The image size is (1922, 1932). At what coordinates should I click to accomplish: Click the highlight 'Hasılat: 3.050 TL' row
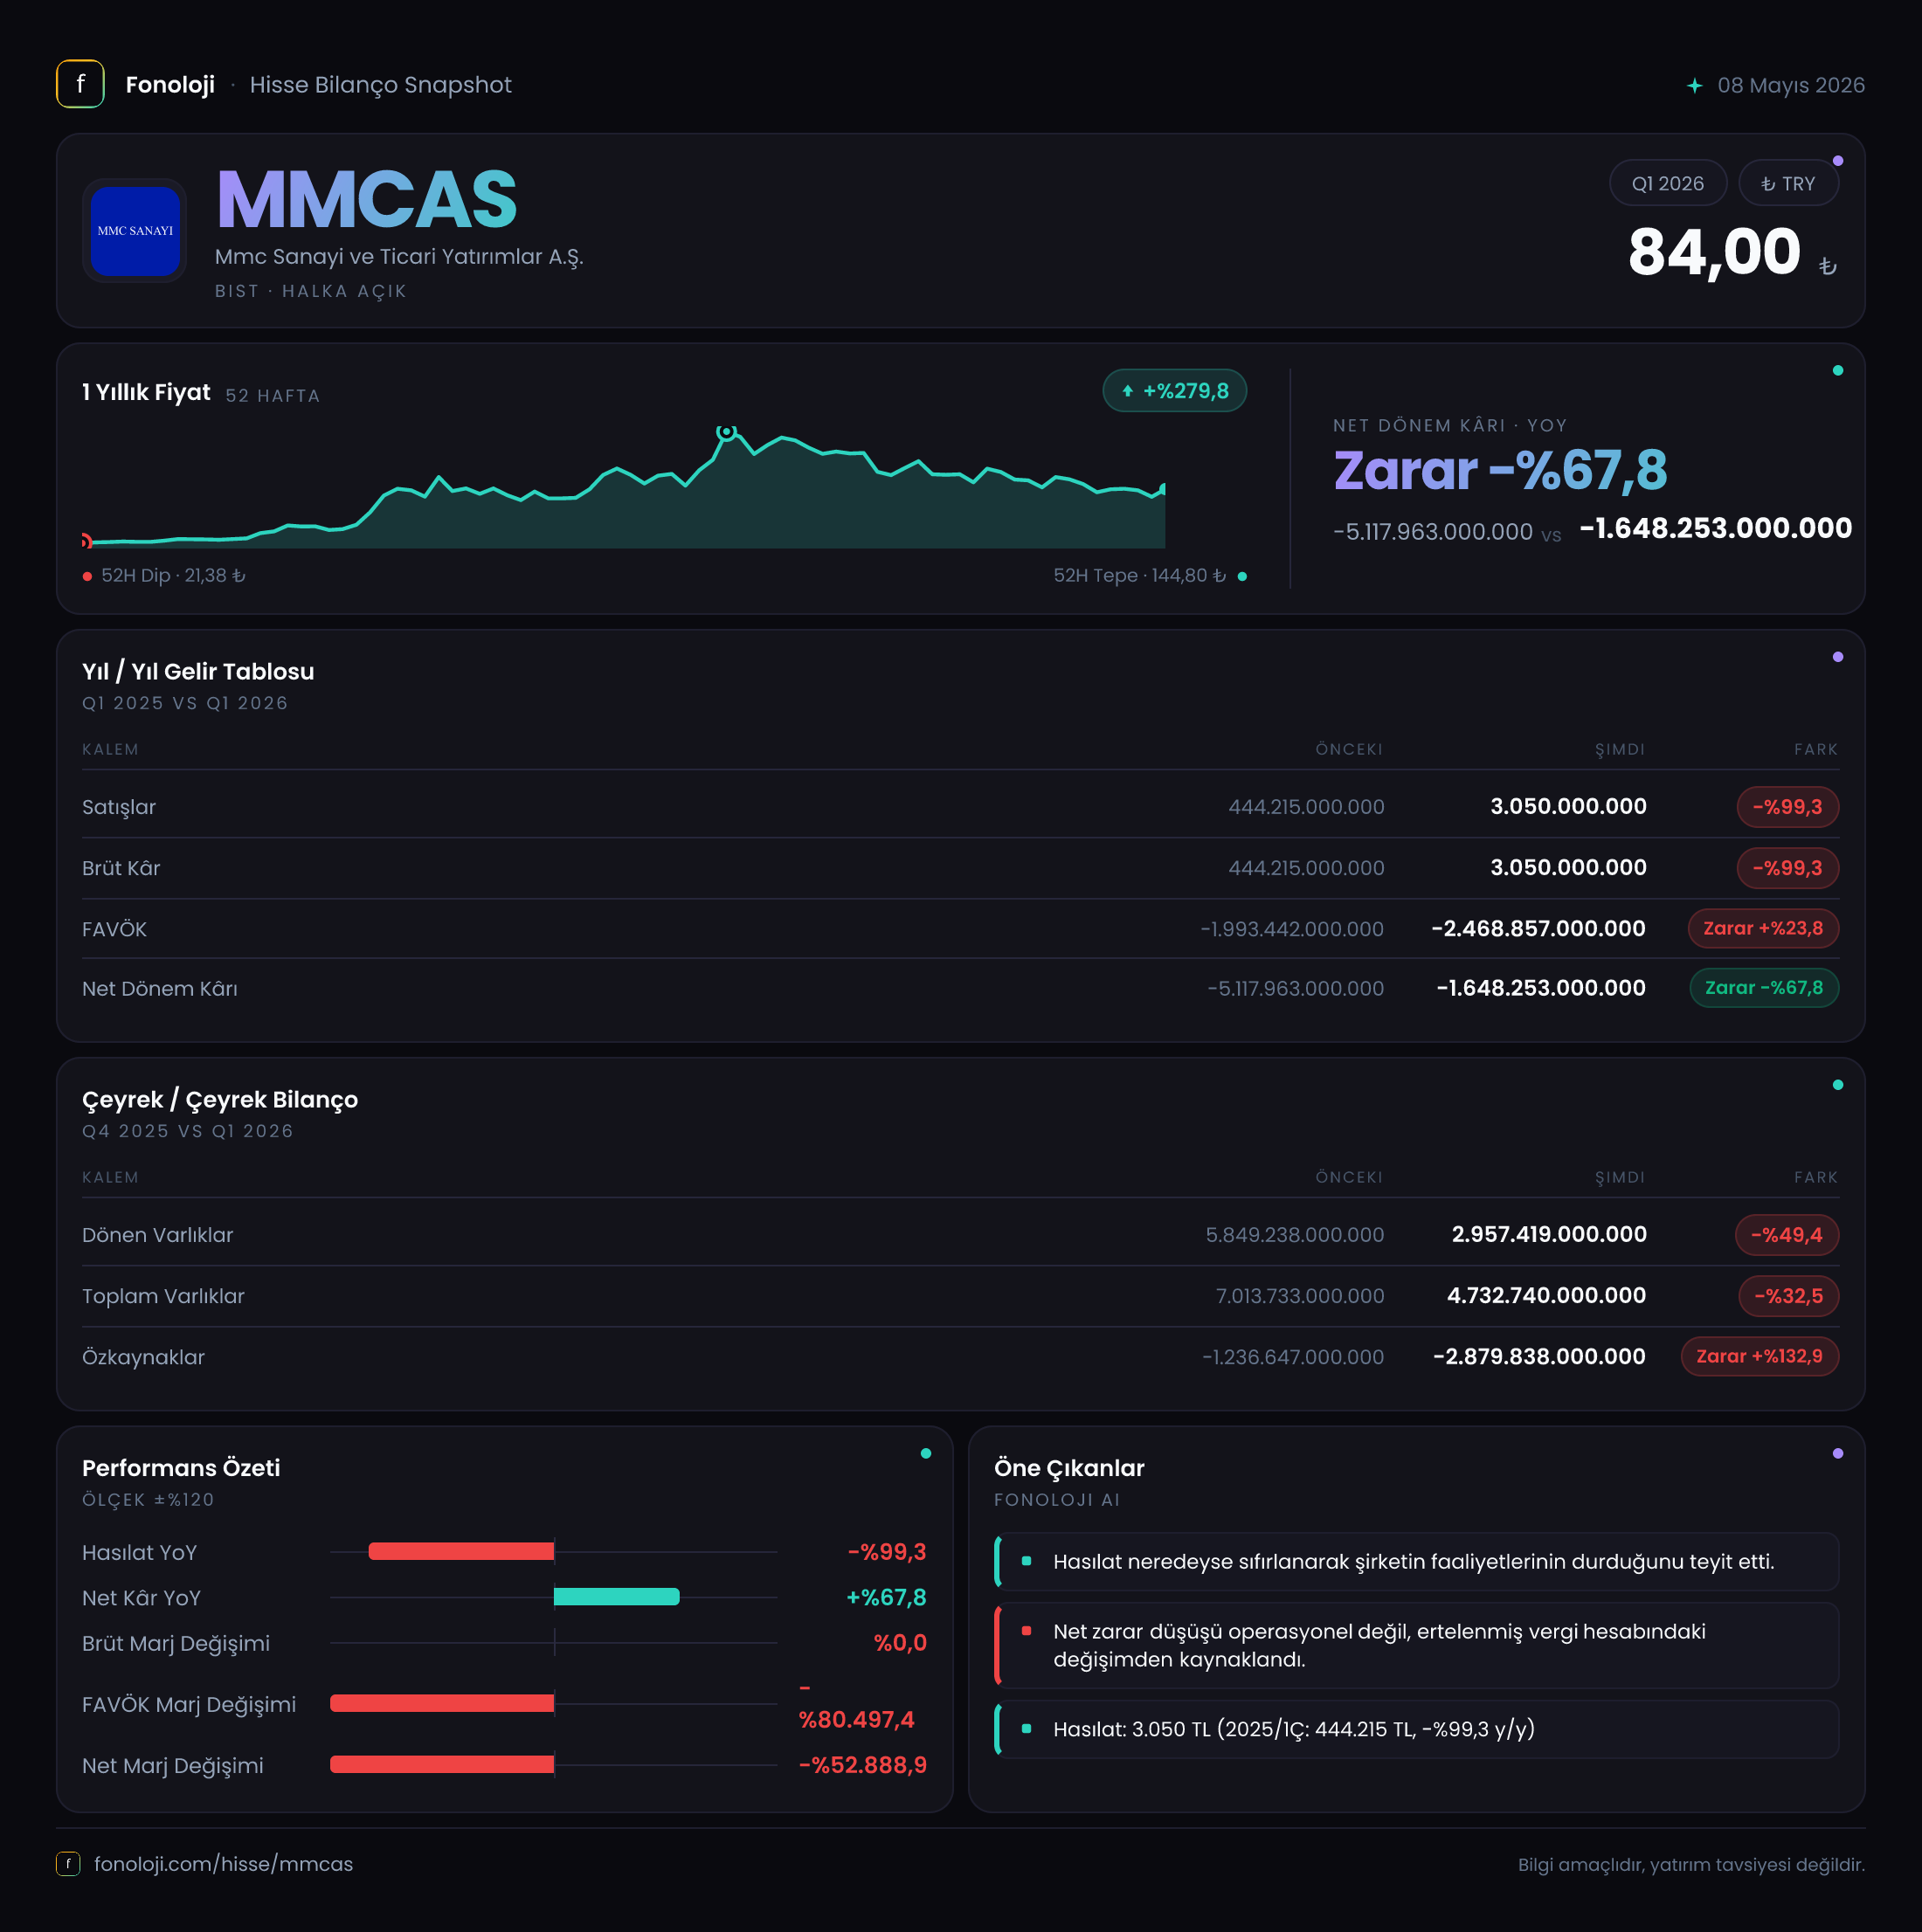(1417, 1729)
